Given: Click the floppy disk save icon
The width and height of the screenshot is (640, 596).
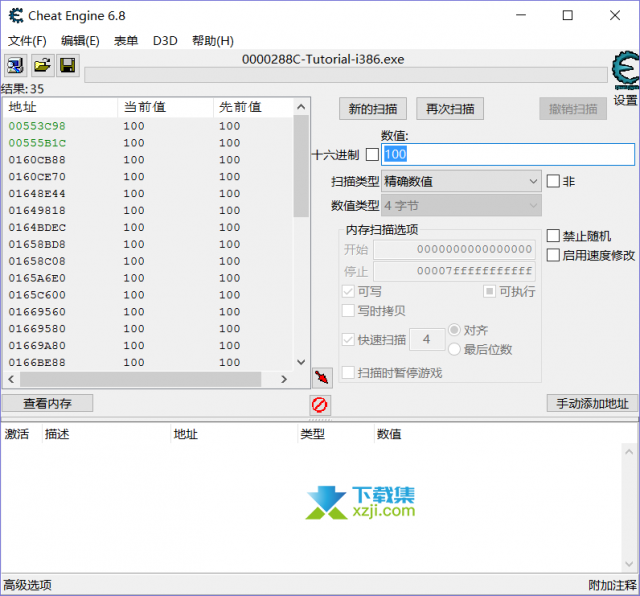Looking at the screenshot, I should [x=68, y=65].
